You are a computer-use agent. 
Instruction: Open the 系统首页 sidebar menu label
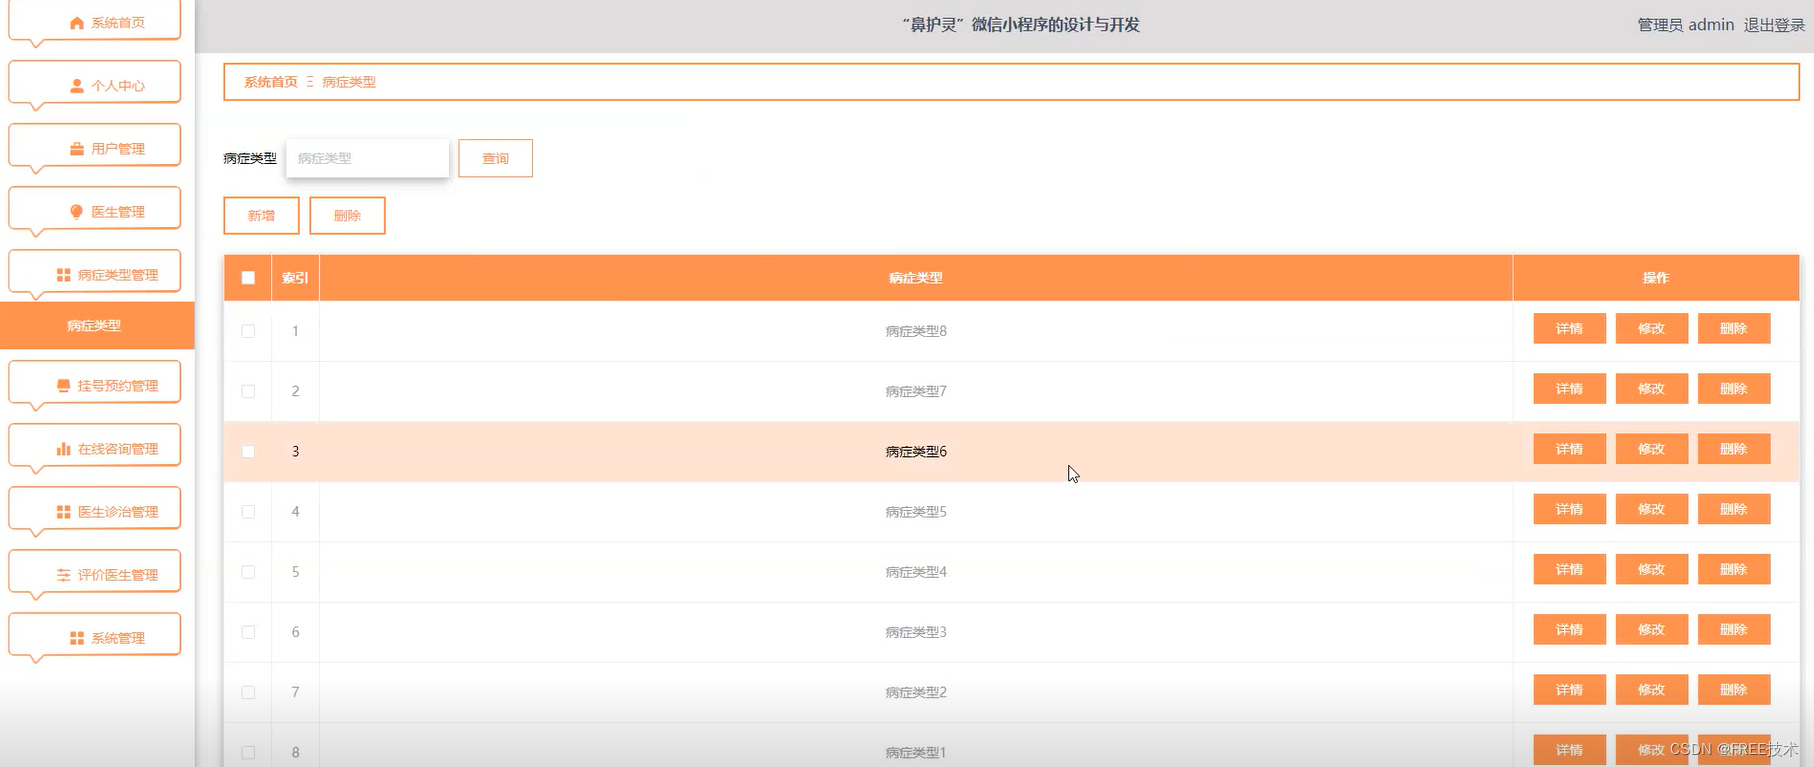118,23
